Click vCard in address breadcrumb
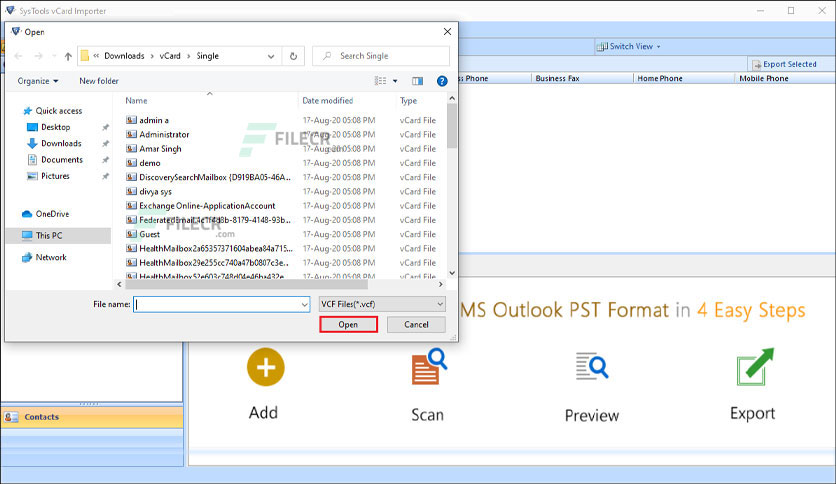The height and width of the screenshot is (484, 836). (170, 56)
